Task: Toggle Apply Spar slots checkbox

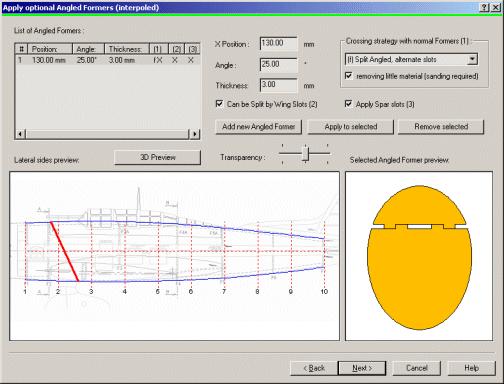Action: pos(348,104)
